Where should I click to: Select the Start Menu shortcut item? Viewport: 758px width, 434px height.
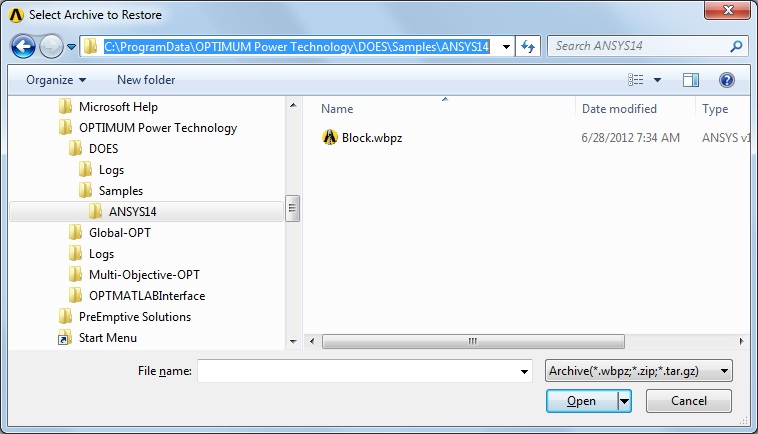pos(107,338)
